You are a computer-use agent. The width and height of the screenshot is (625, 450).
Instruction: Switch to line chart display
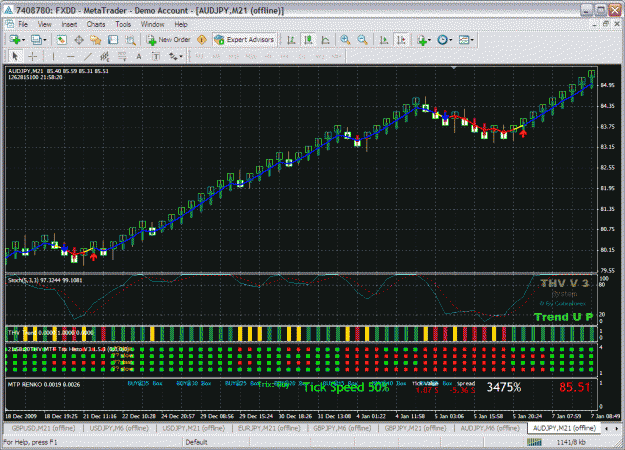326,40
